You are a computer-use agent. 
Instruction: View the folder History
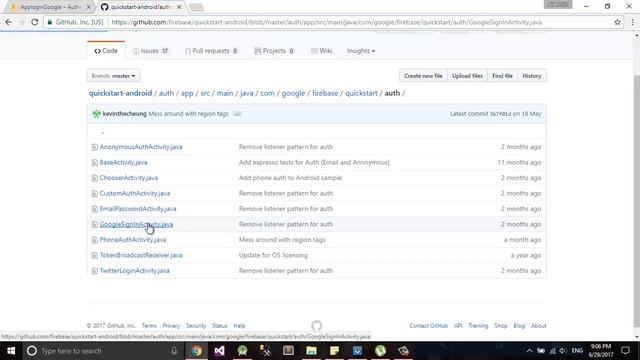[x=532, y=76]
